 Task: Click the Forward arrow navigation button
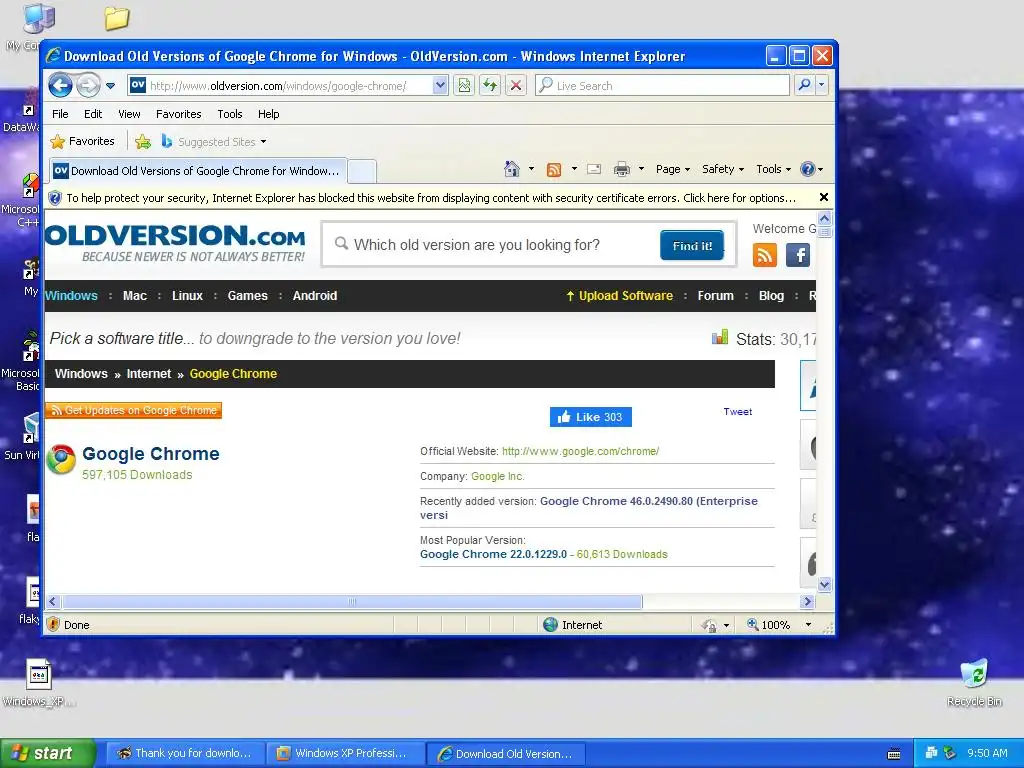tap(88, 86)
